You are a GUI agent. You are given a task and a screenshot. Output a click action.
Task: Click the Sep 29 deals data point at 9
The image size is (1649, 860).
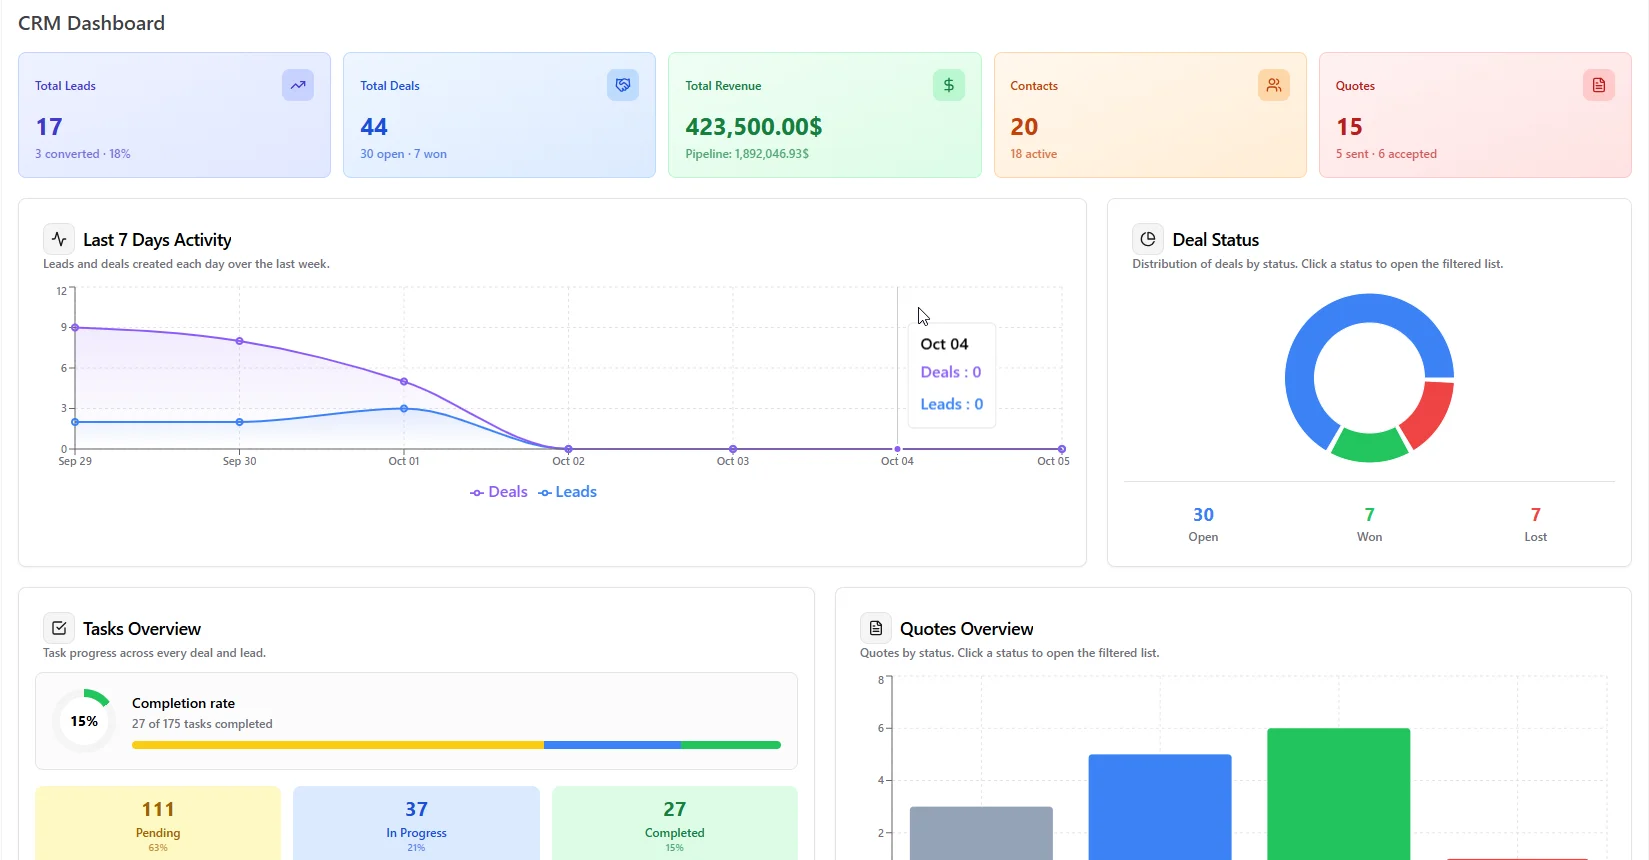tap(75, 328)
